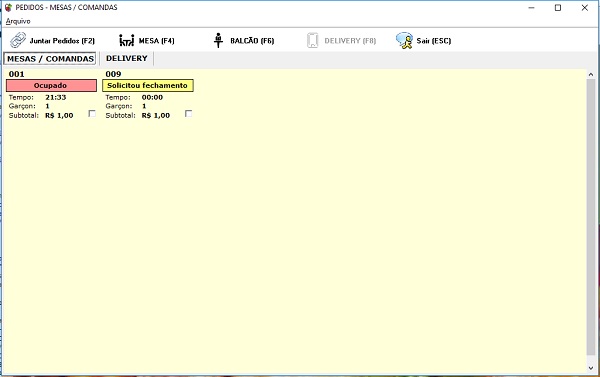
Task: Click the grayed DELIVERY phone icon
Action: pos(313,40)
